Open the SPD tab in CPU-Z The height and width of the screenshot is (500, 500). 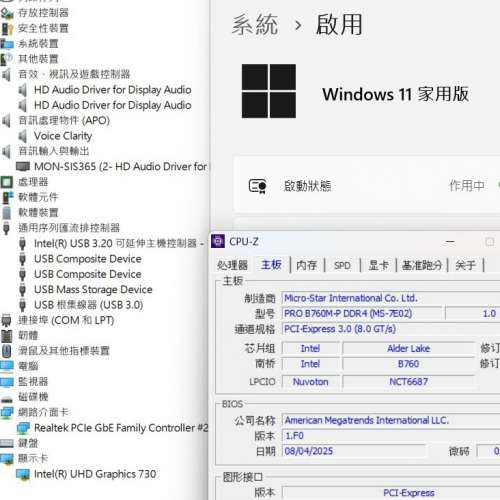[342, 265]
